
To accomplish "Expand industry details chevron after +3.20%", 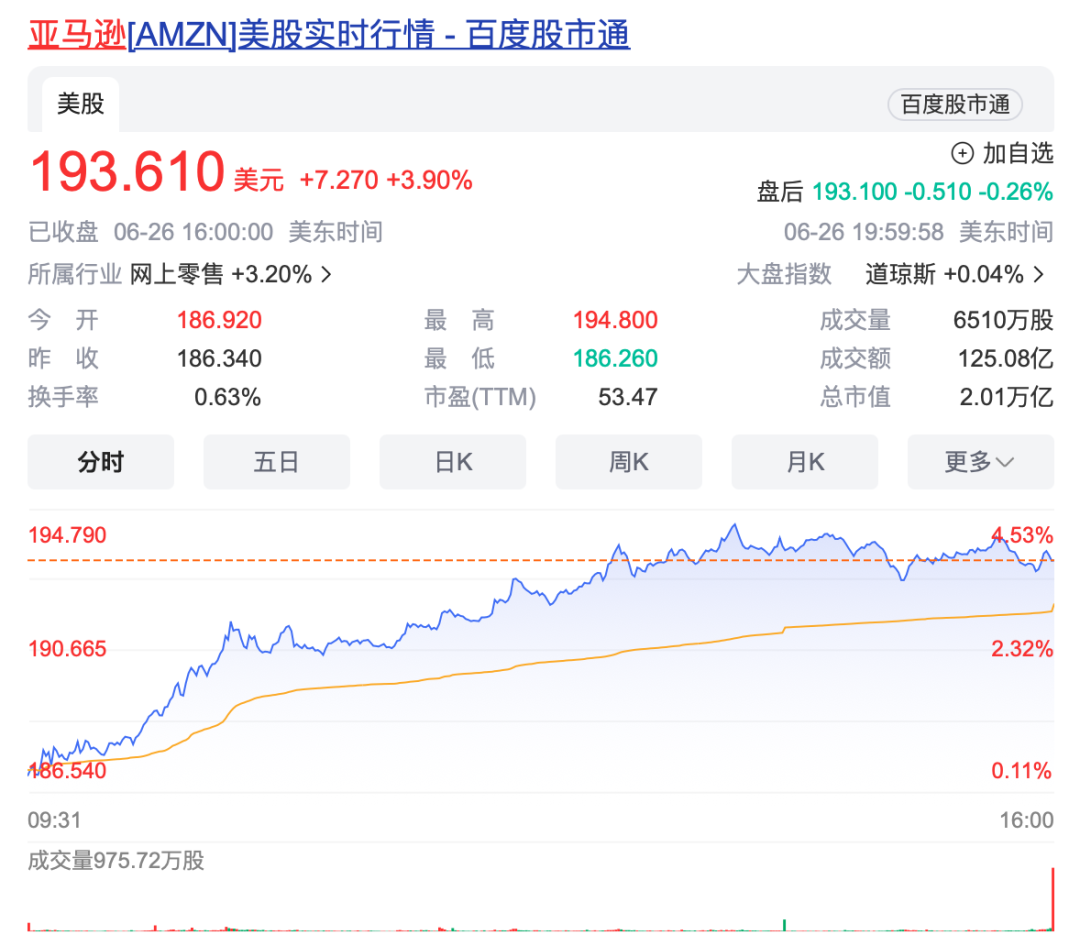I will (x=326, y=275).
